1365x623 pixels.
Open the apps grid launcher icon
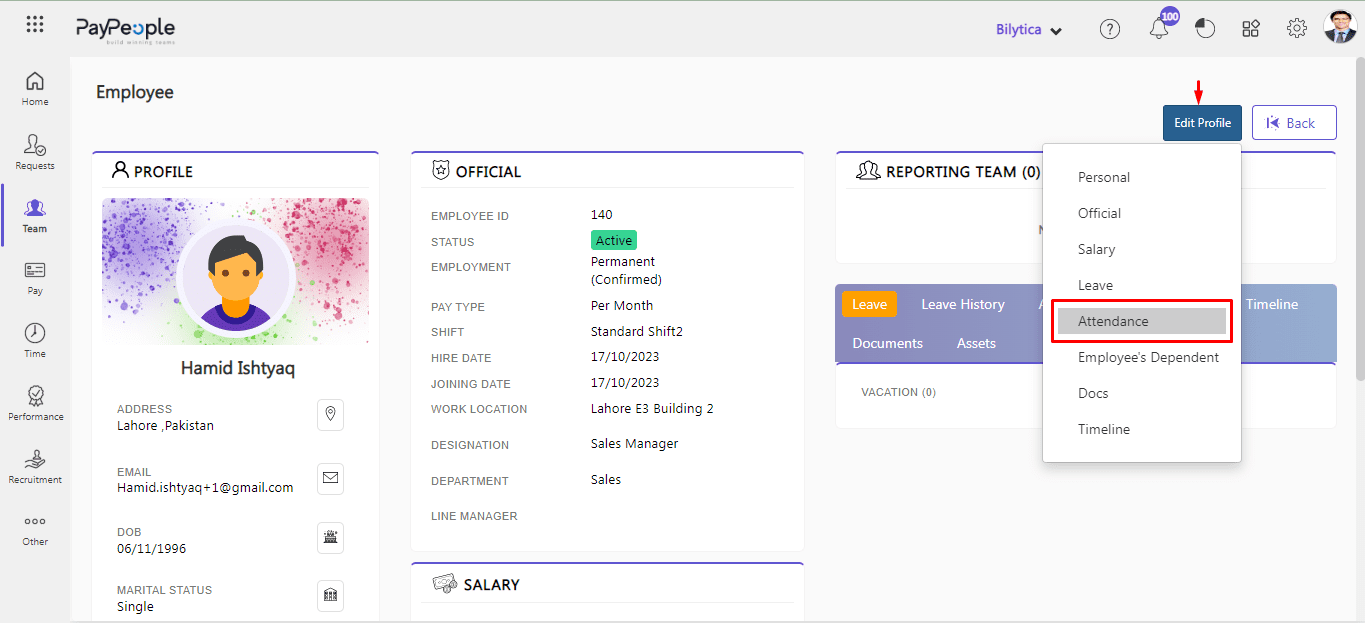35,25
